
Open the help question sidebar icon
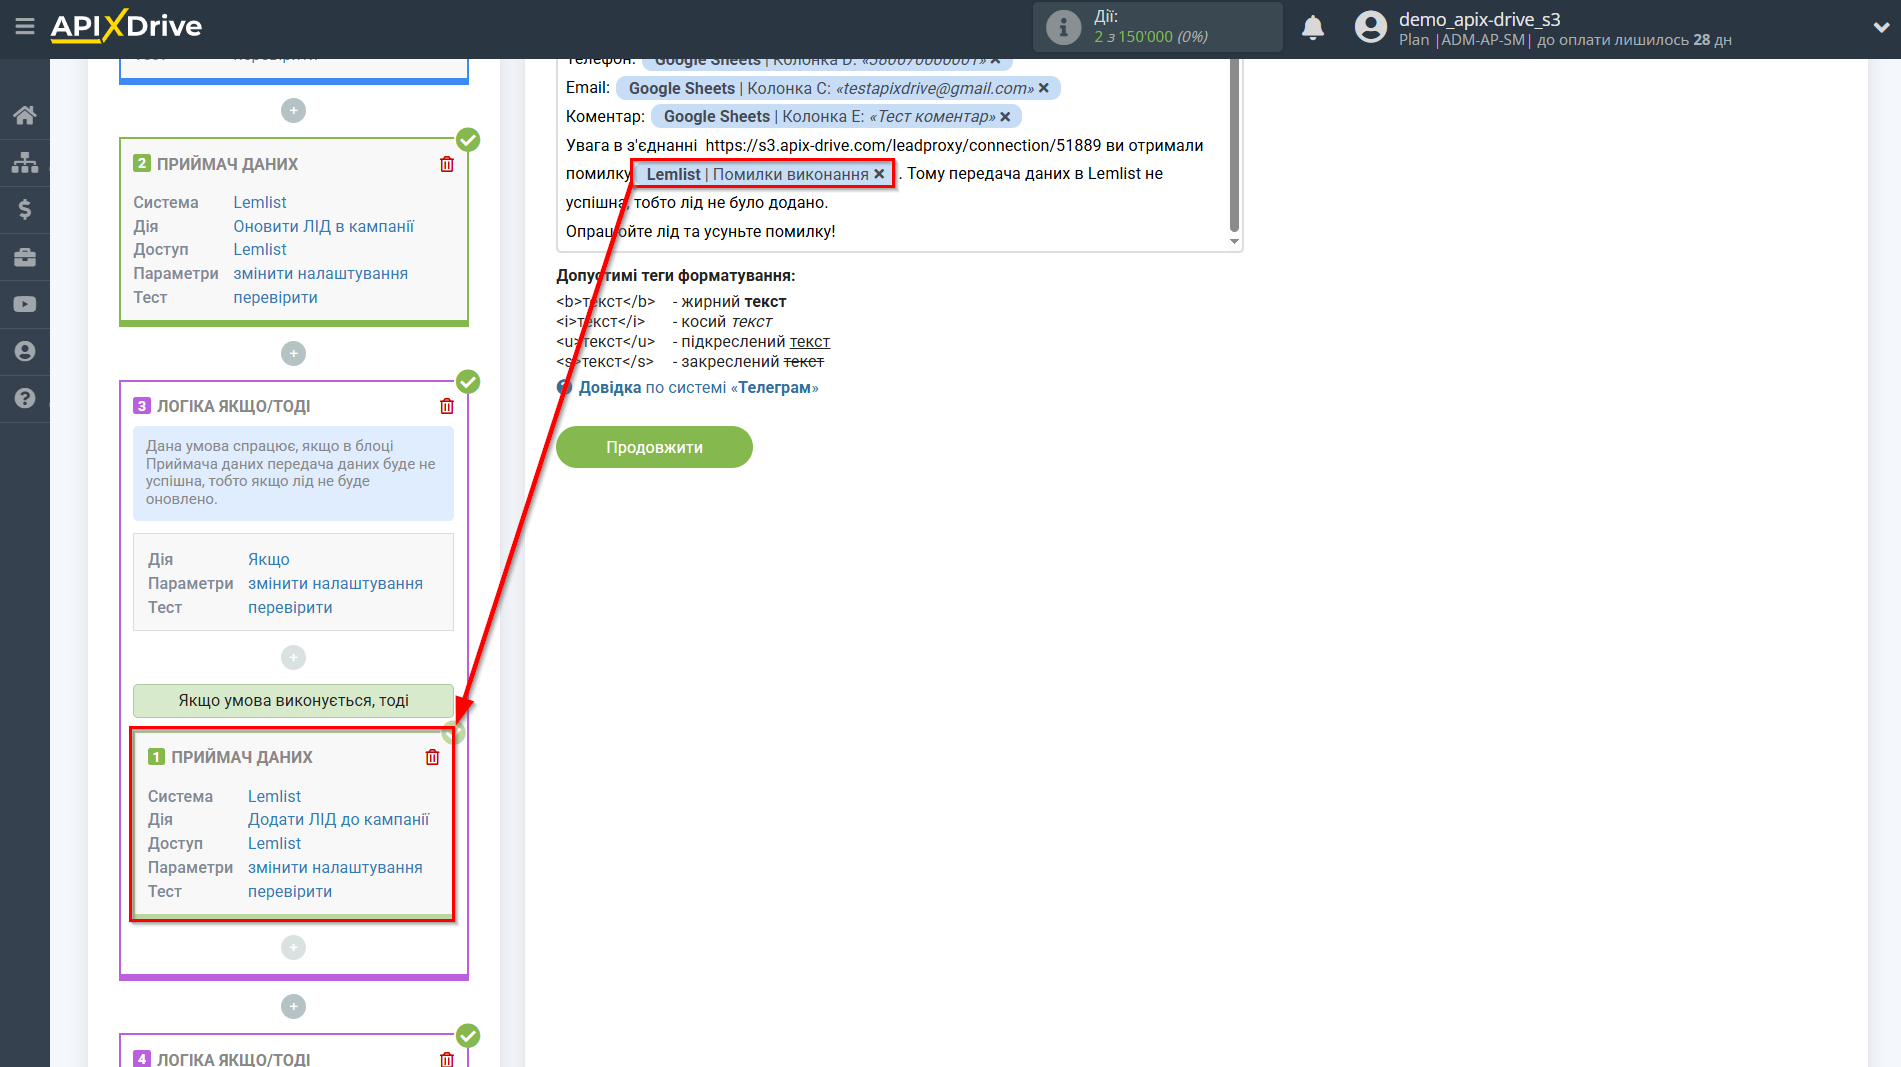pos(25,398)
